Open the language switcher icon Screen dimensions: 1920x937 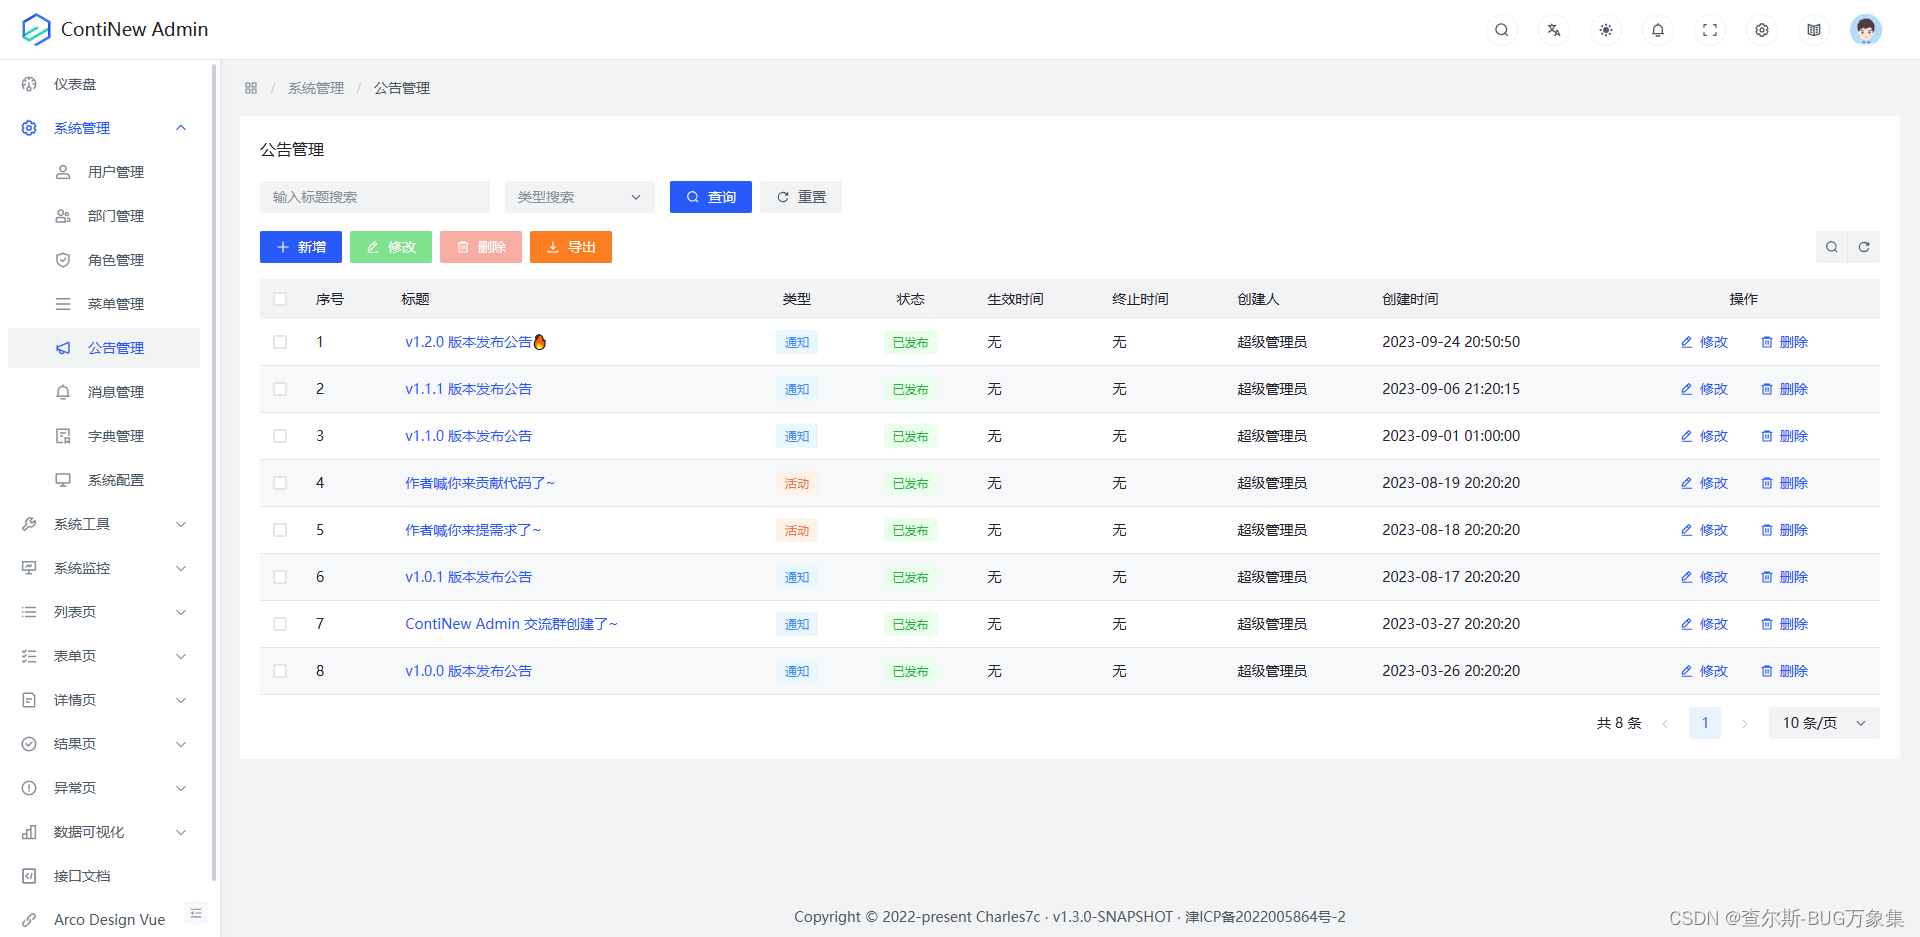[x=1554, y=30]
